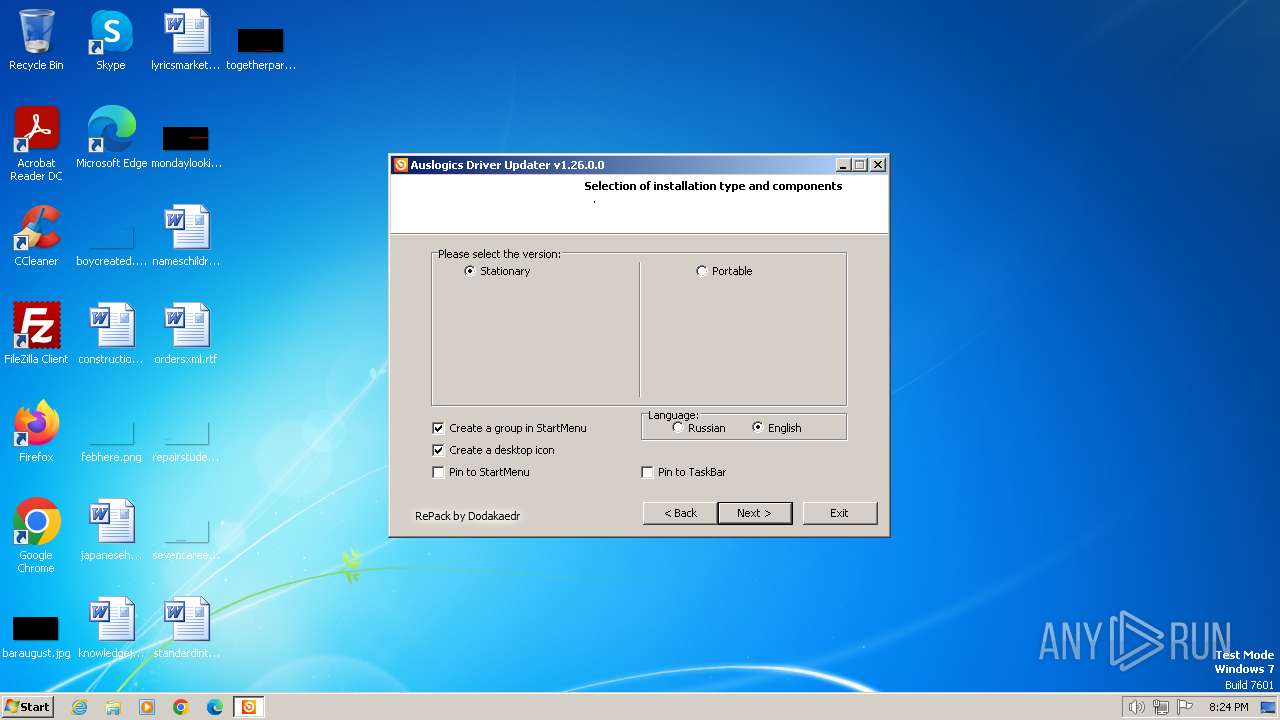Open the network icon in system tray

click(1161, 707)
